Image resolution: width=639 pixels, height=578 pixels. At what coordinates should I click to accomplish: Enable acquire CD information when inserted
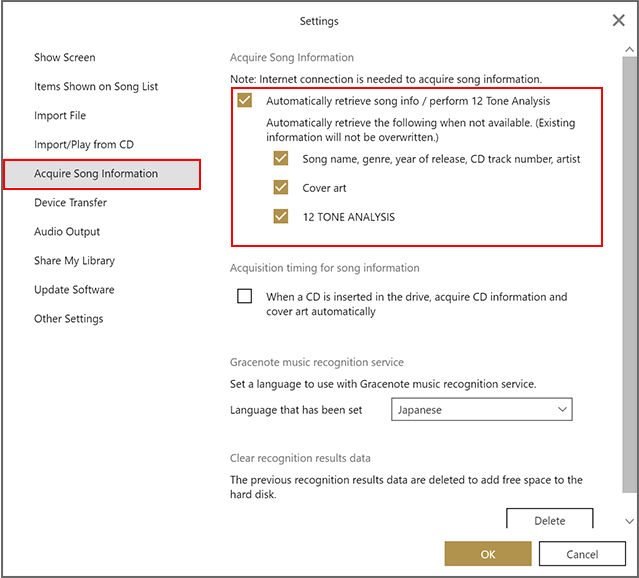pos(245,297)
